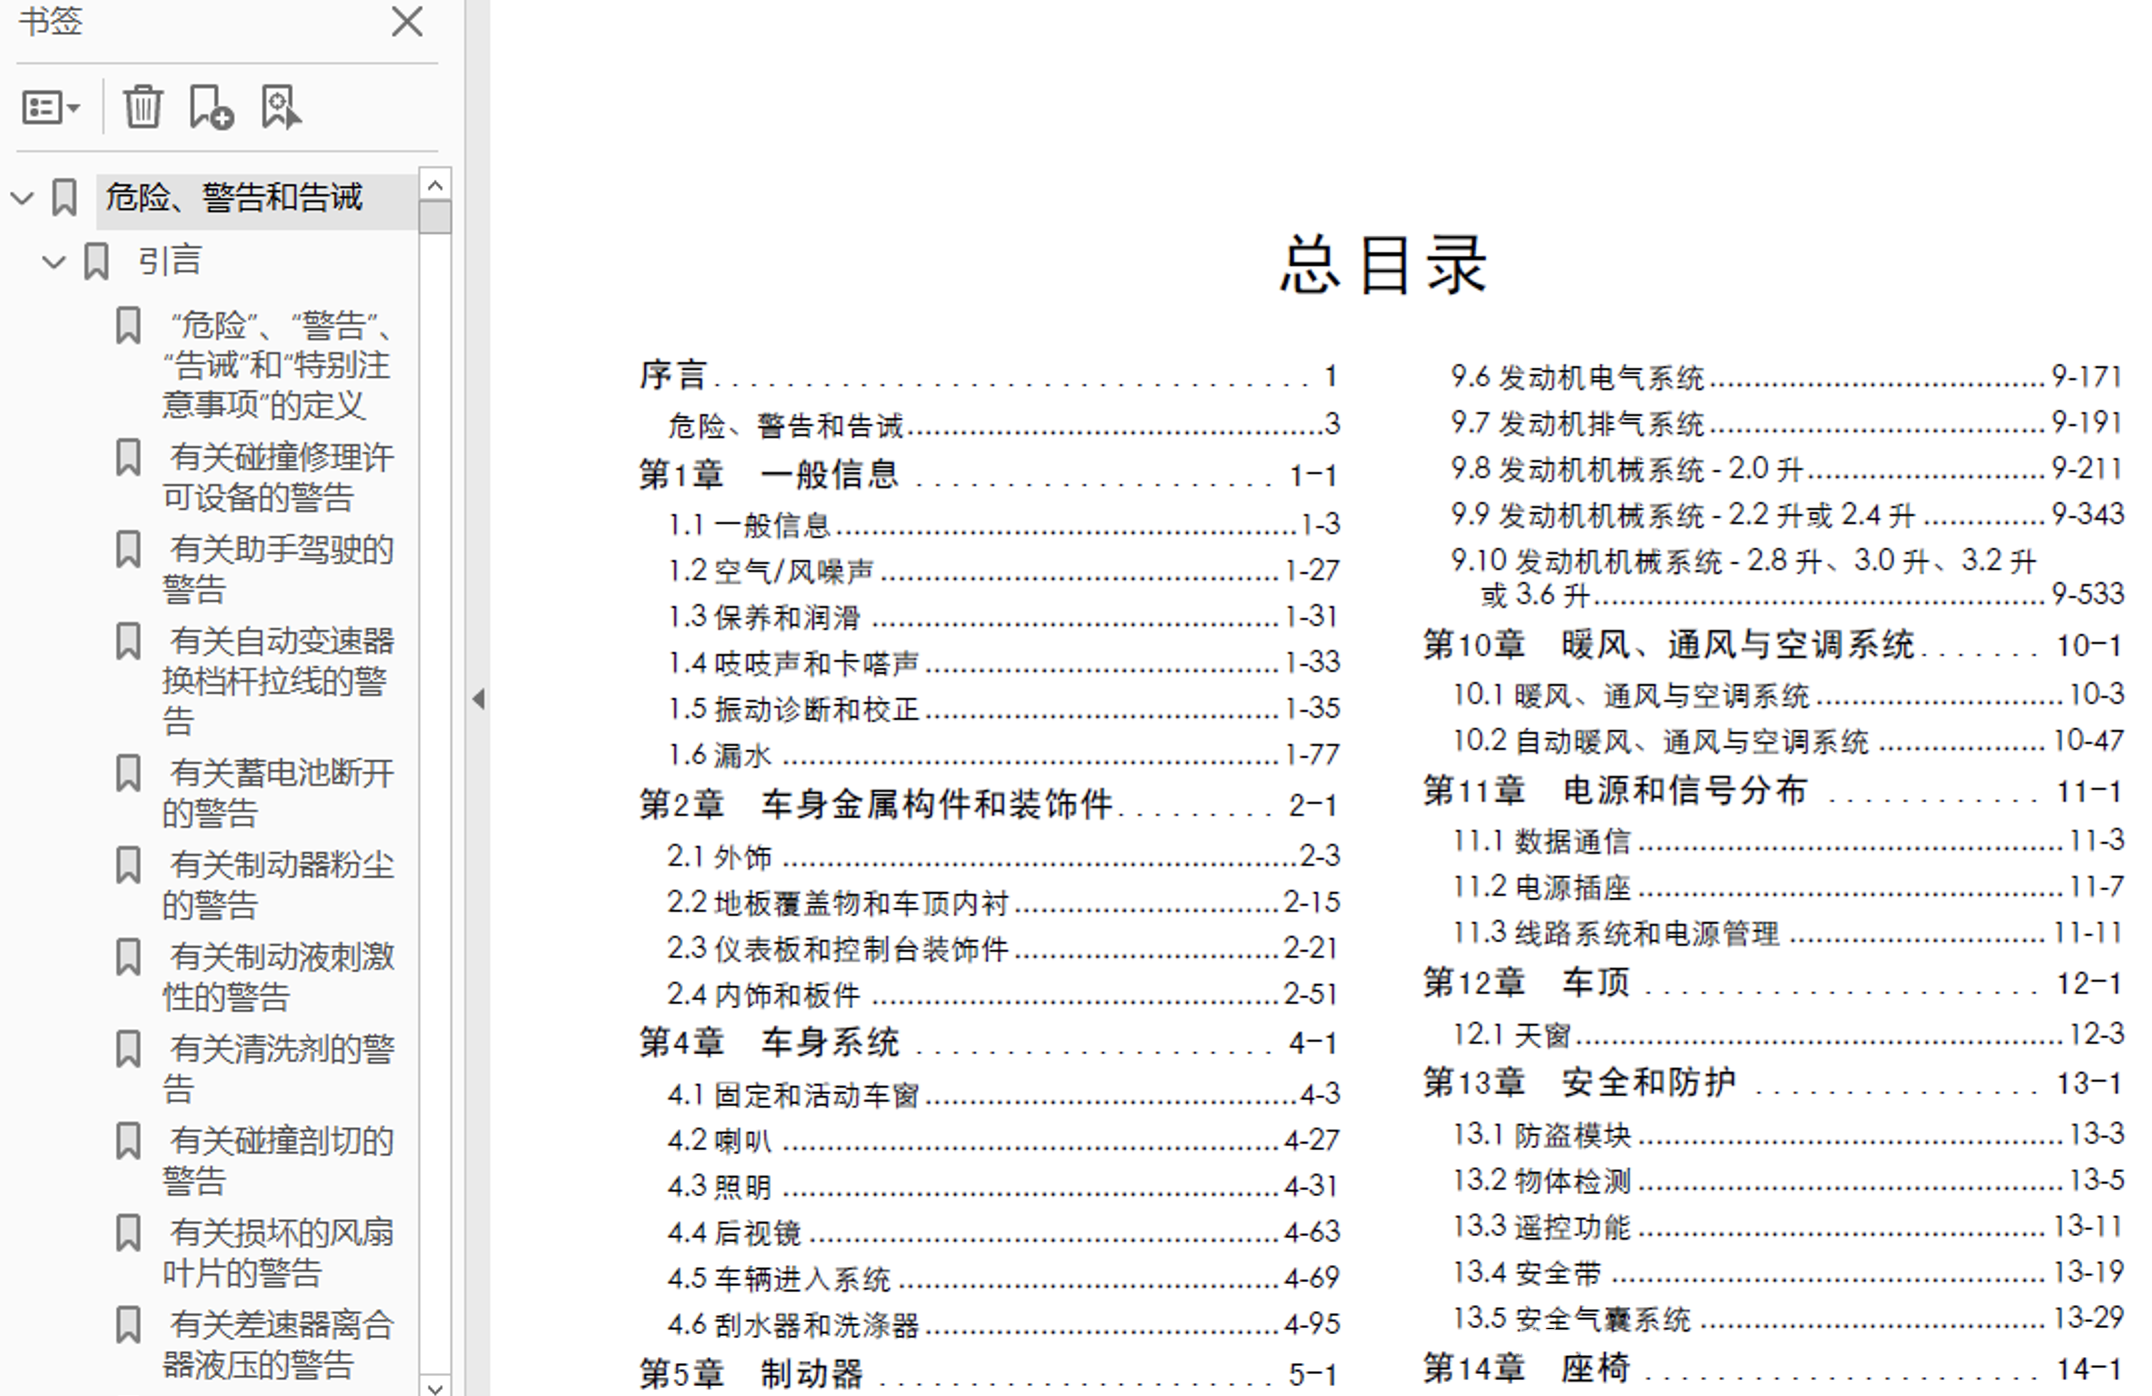This screenshot has width=2152, height=1396.
Task: Click bookmark panel scroll down arrow
Action: (x=435, y=1385)
